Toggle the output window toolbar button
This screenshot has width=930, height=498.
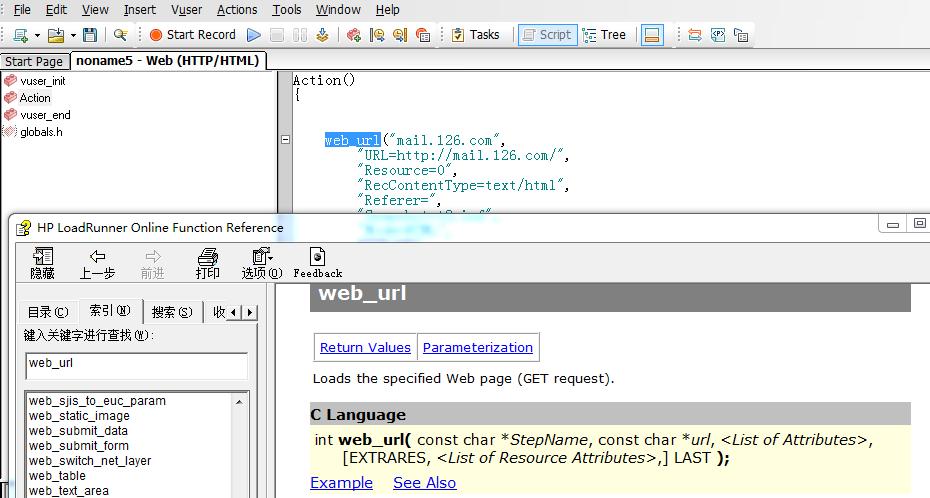pyautogui.click(x=652, y=35)
